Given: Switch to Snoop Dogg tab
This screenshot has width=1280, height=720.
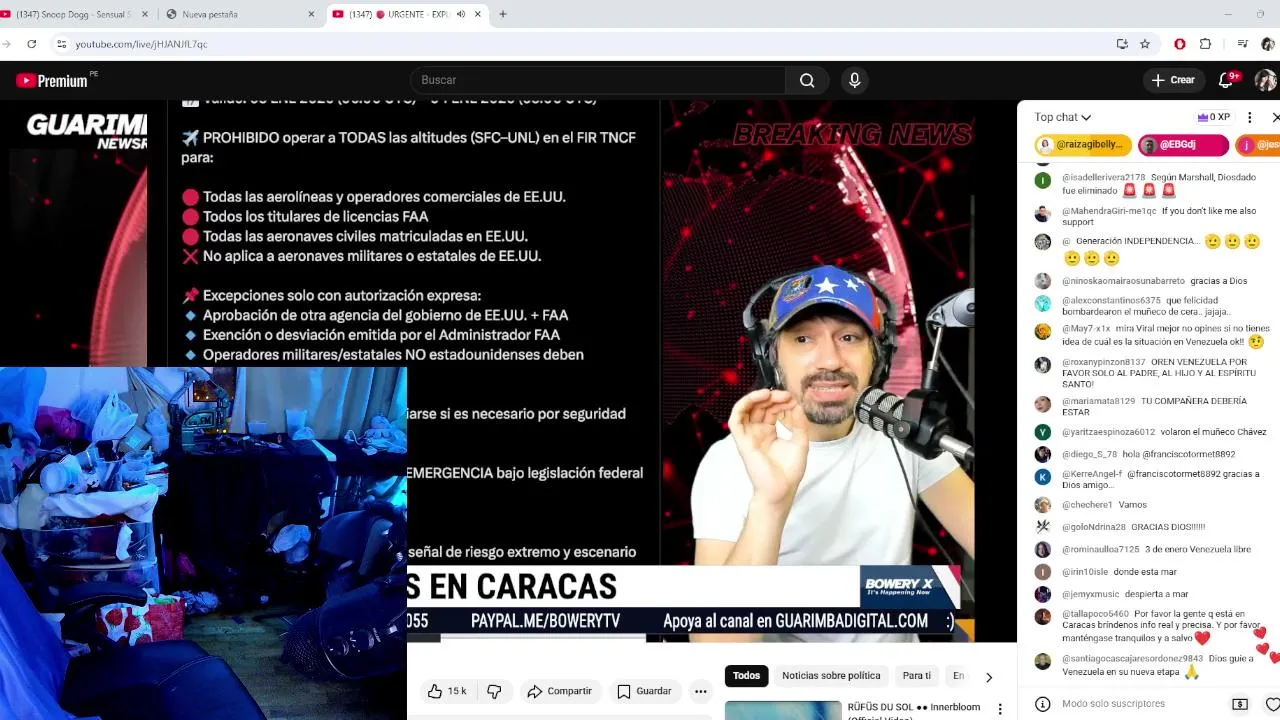Looking at the screenshot, I should tap(76, 14).
